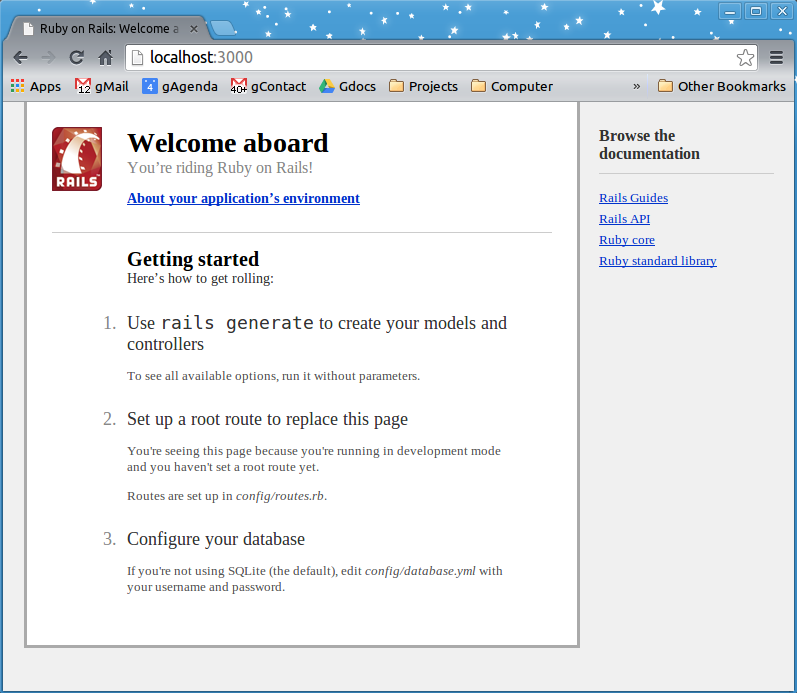Screen dimensions: 797x693
Task: Go back with the browser back arrow
Action: (20, 57)
